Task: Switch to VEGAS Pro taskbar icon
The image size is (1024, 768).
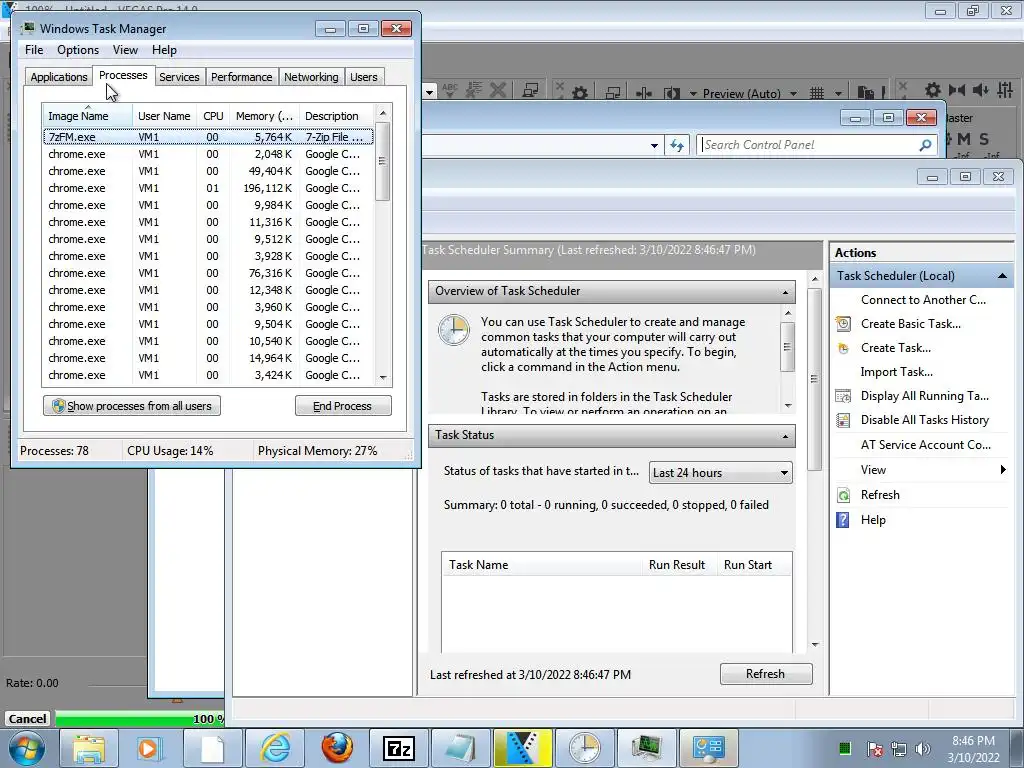Action: (x=522, y=748)
